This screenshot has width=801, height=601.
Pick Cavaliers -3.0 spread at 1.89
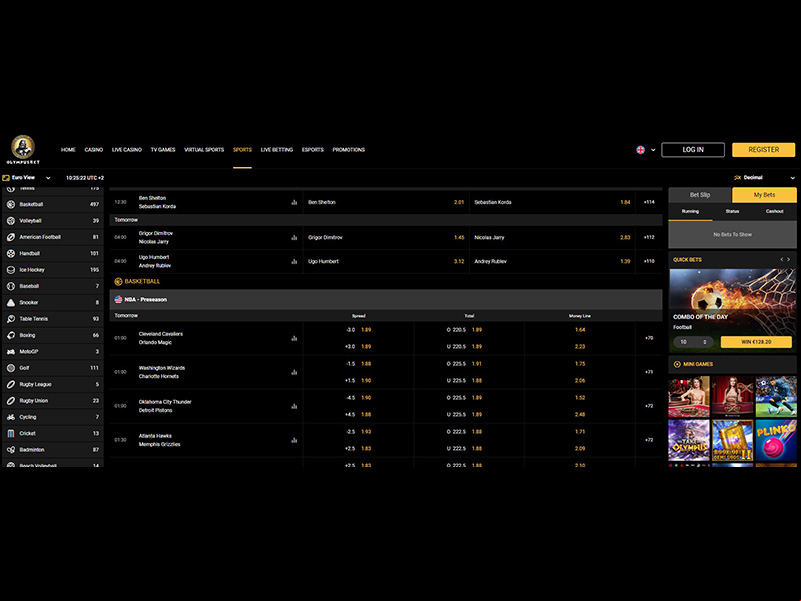tap(359, 330)
